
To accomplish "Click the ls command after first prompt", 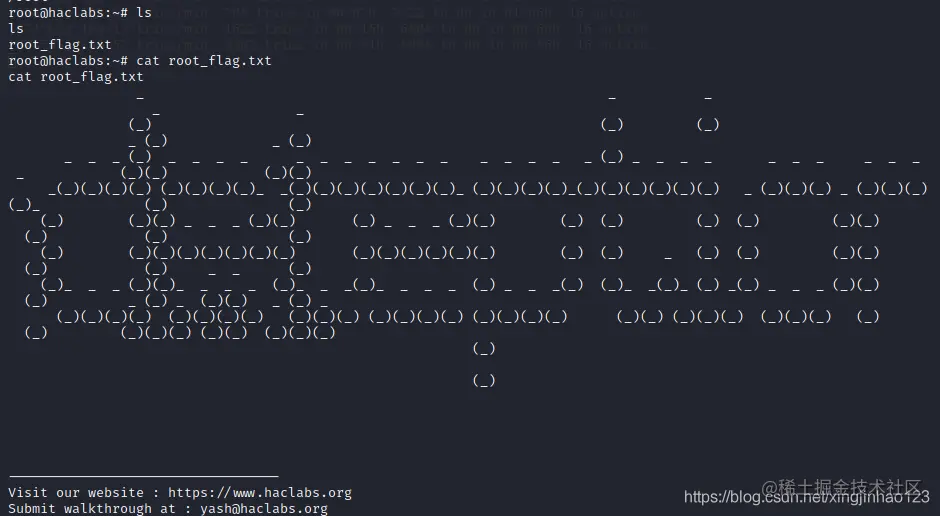I will (x=144, y=13).
